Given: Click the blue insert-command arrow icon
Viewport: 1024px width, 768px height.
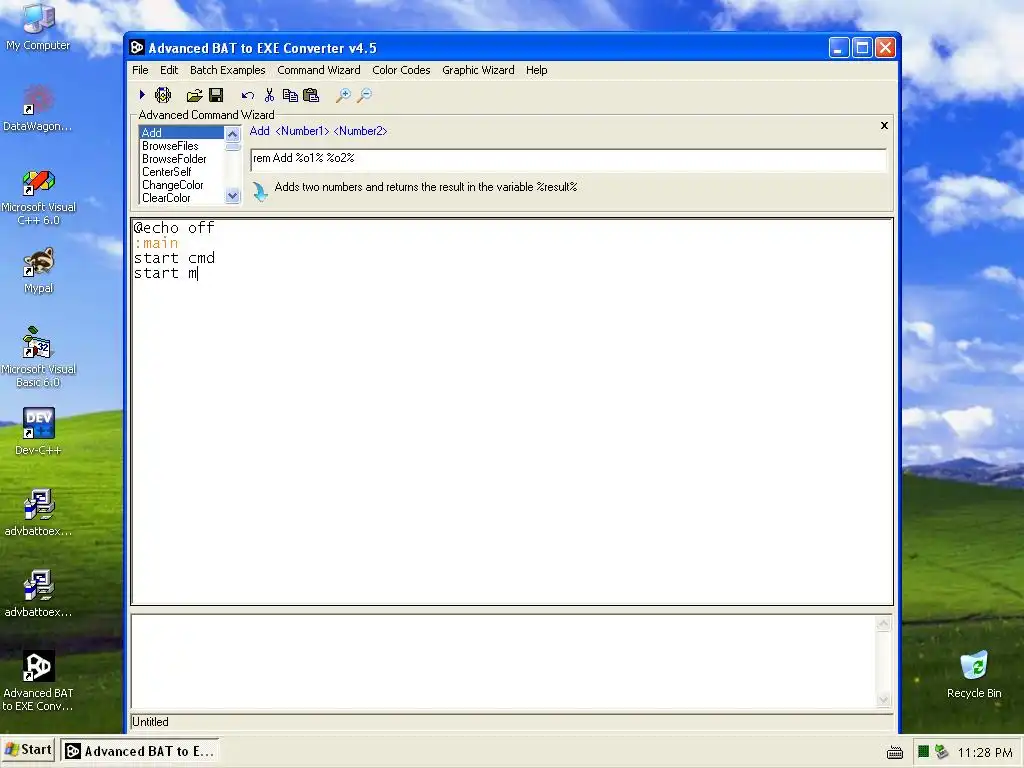Looking at the screenshot, I should pos(260,191).
